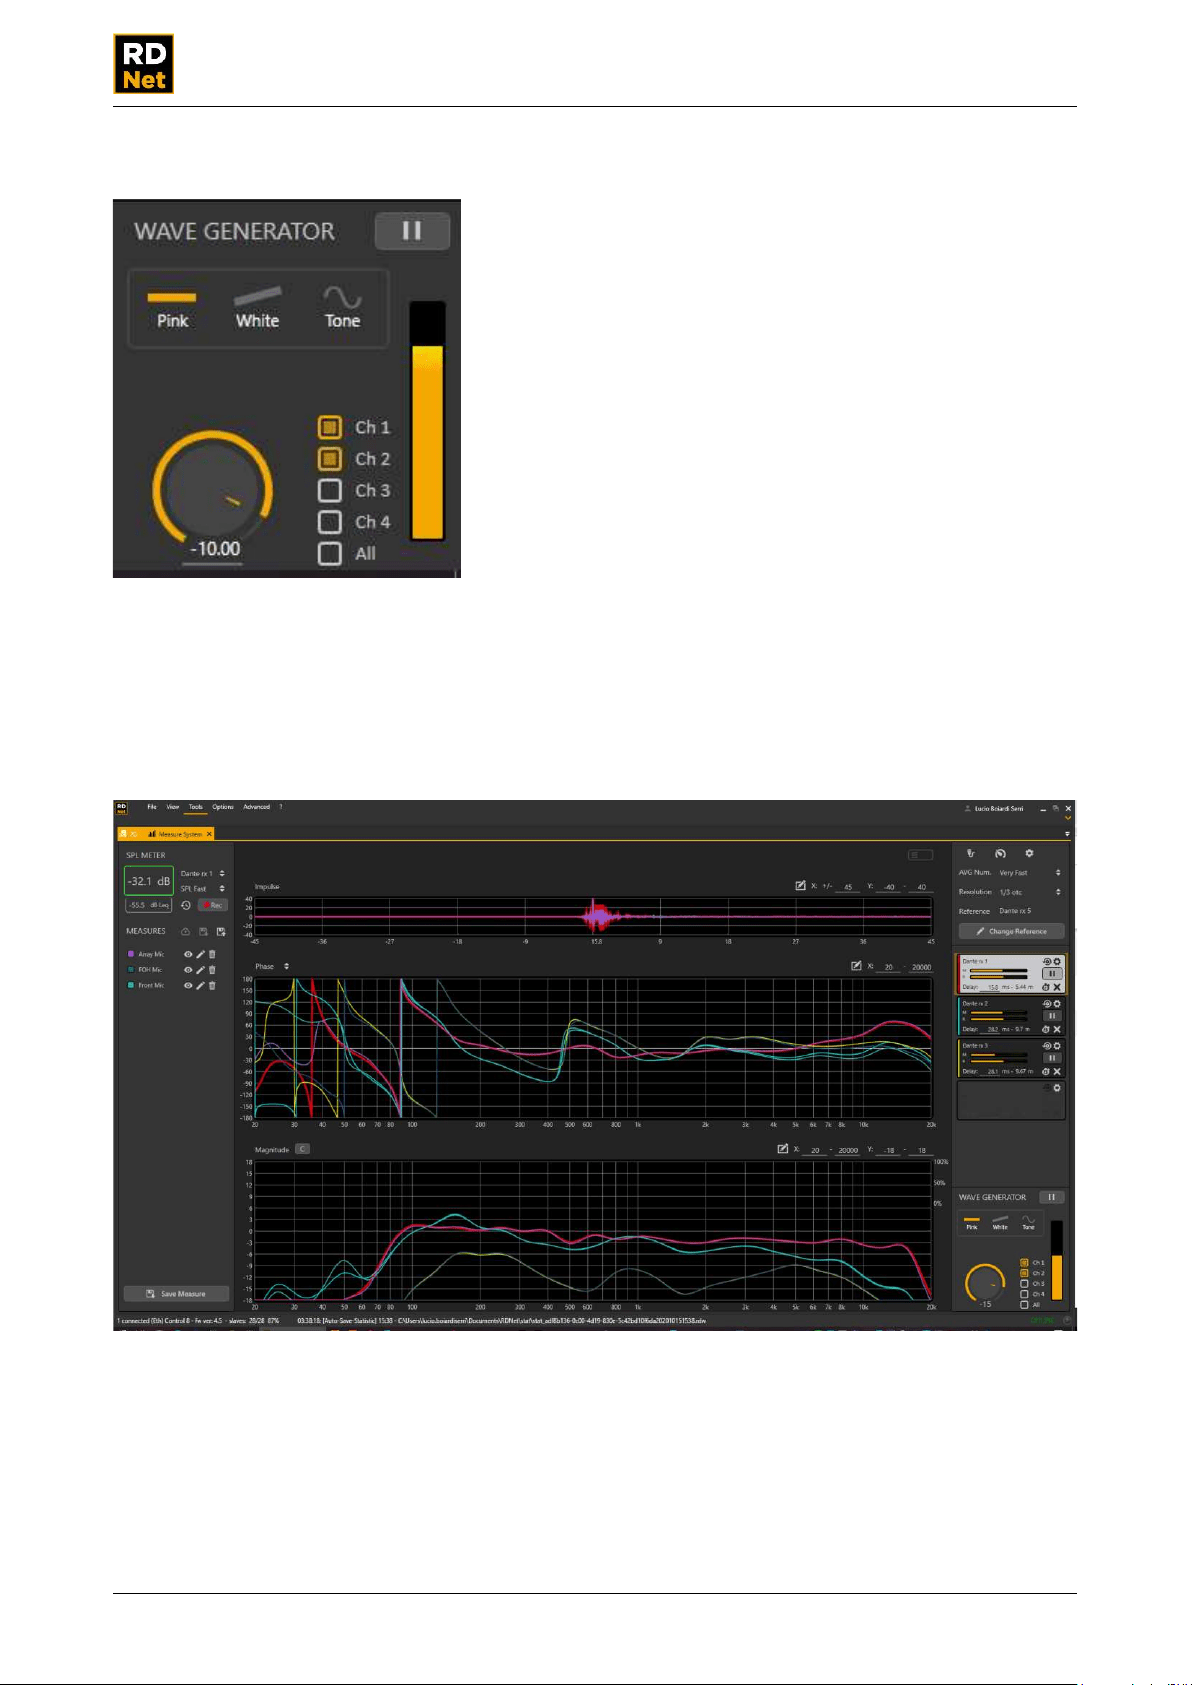The height and width of the screenshot is (1685, 1192).
Task: Pause the wave generator in the enlarged panel
Action: pos(412,231)
